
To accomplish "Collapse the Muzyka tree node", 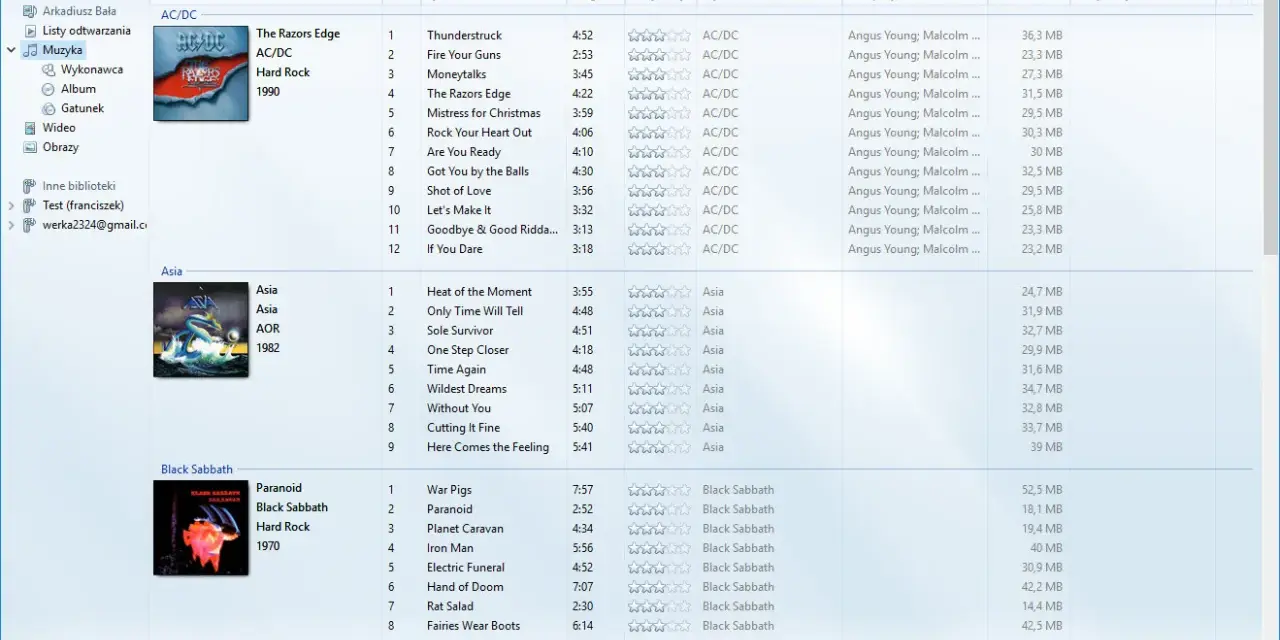I will 11,49.
